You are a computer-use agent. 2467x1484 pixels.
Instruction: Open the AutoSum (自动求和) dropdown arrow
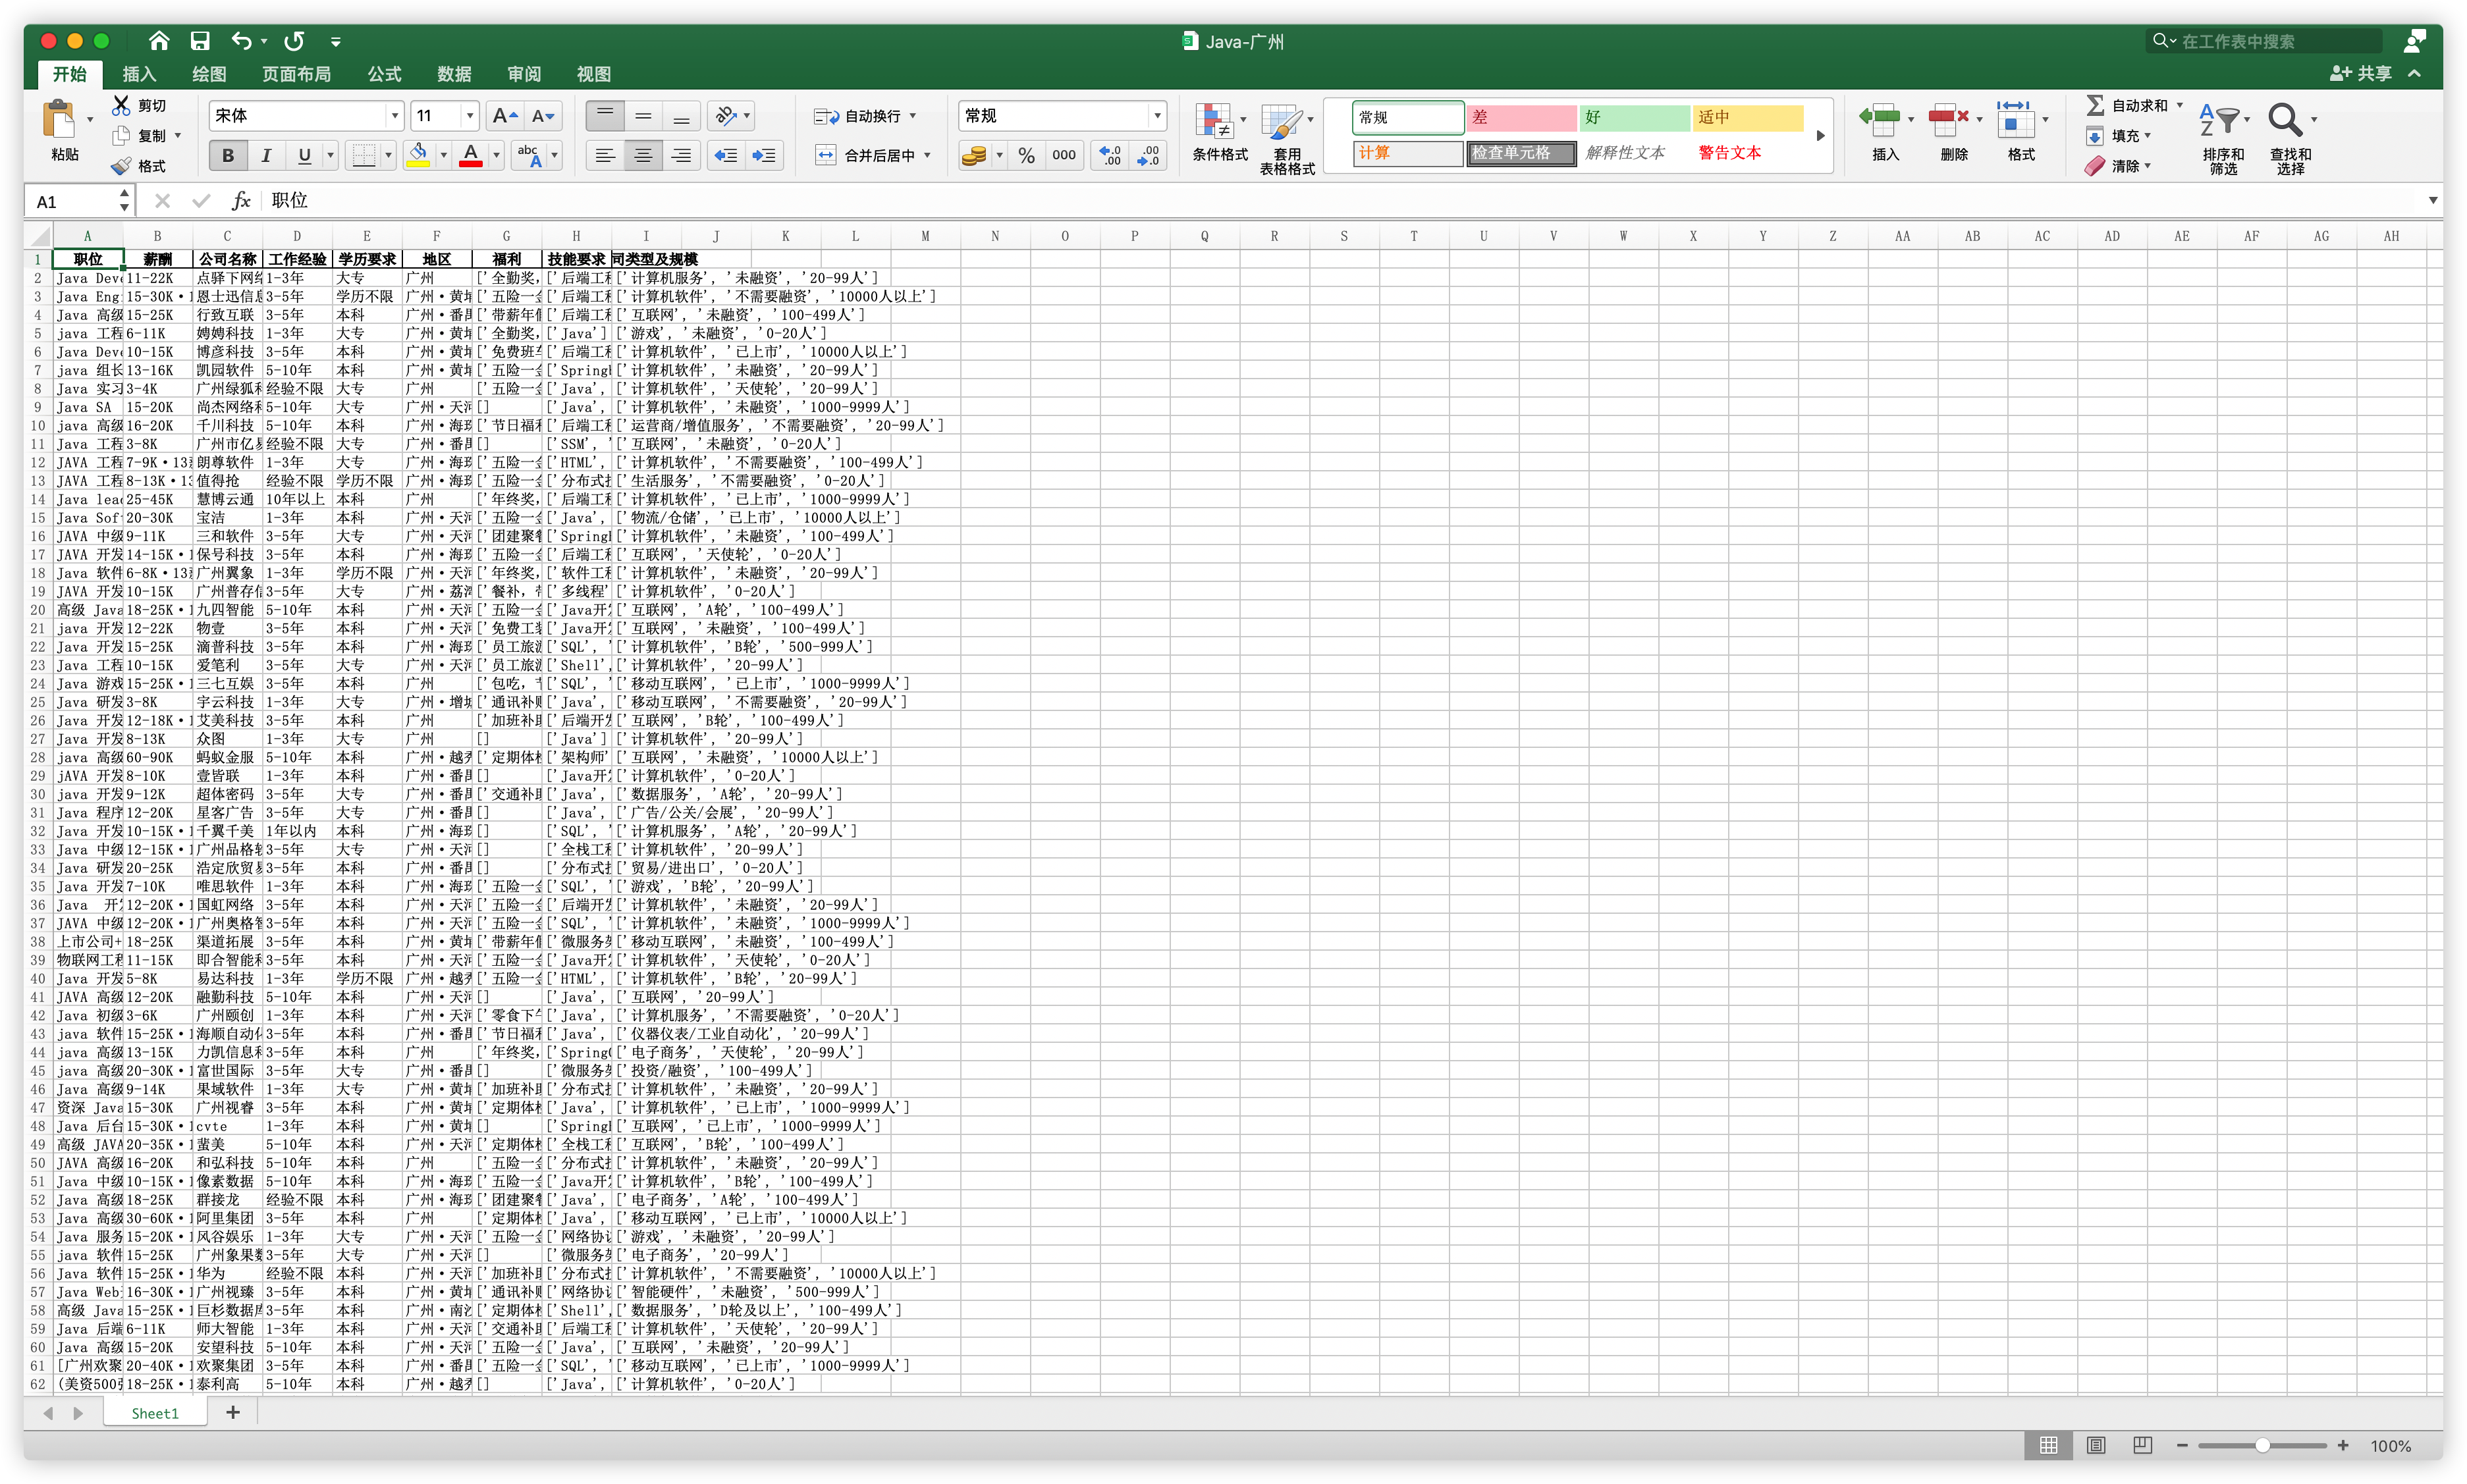[2180, 105]
